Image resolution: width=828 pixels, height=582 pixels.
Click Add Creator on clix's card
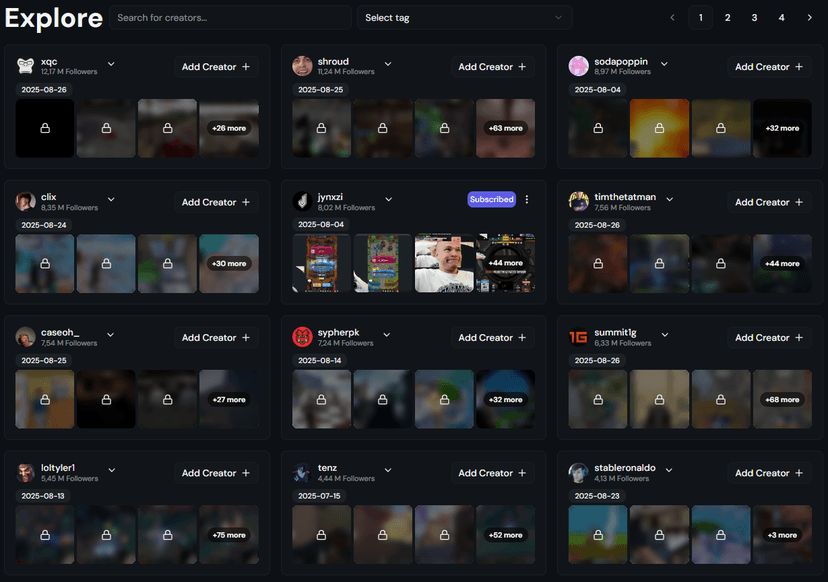click(216, 201)
